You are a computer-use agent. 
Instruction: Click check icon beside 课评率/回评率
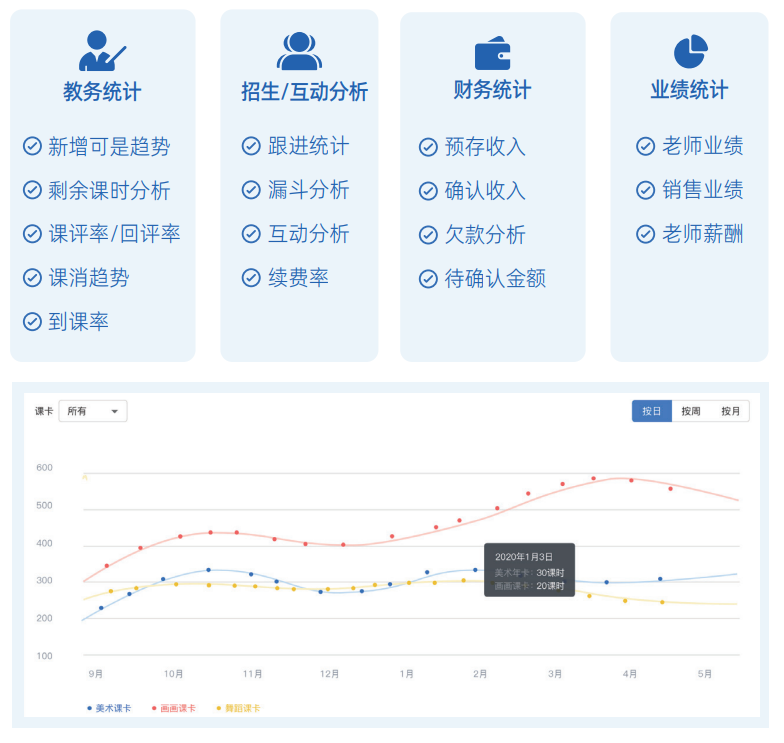point(32,234)
